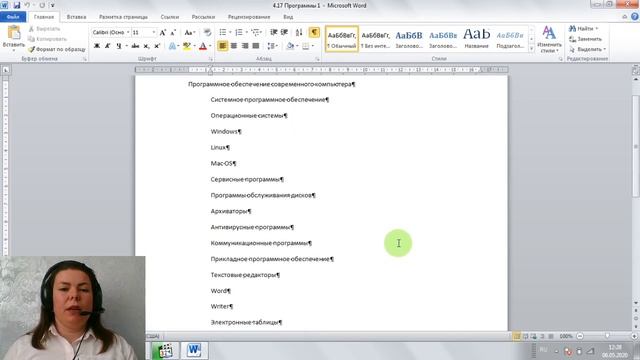Switch to the Рассылки tab
Image resolution: width=640 pixels, height=360 pixels.
203,17
